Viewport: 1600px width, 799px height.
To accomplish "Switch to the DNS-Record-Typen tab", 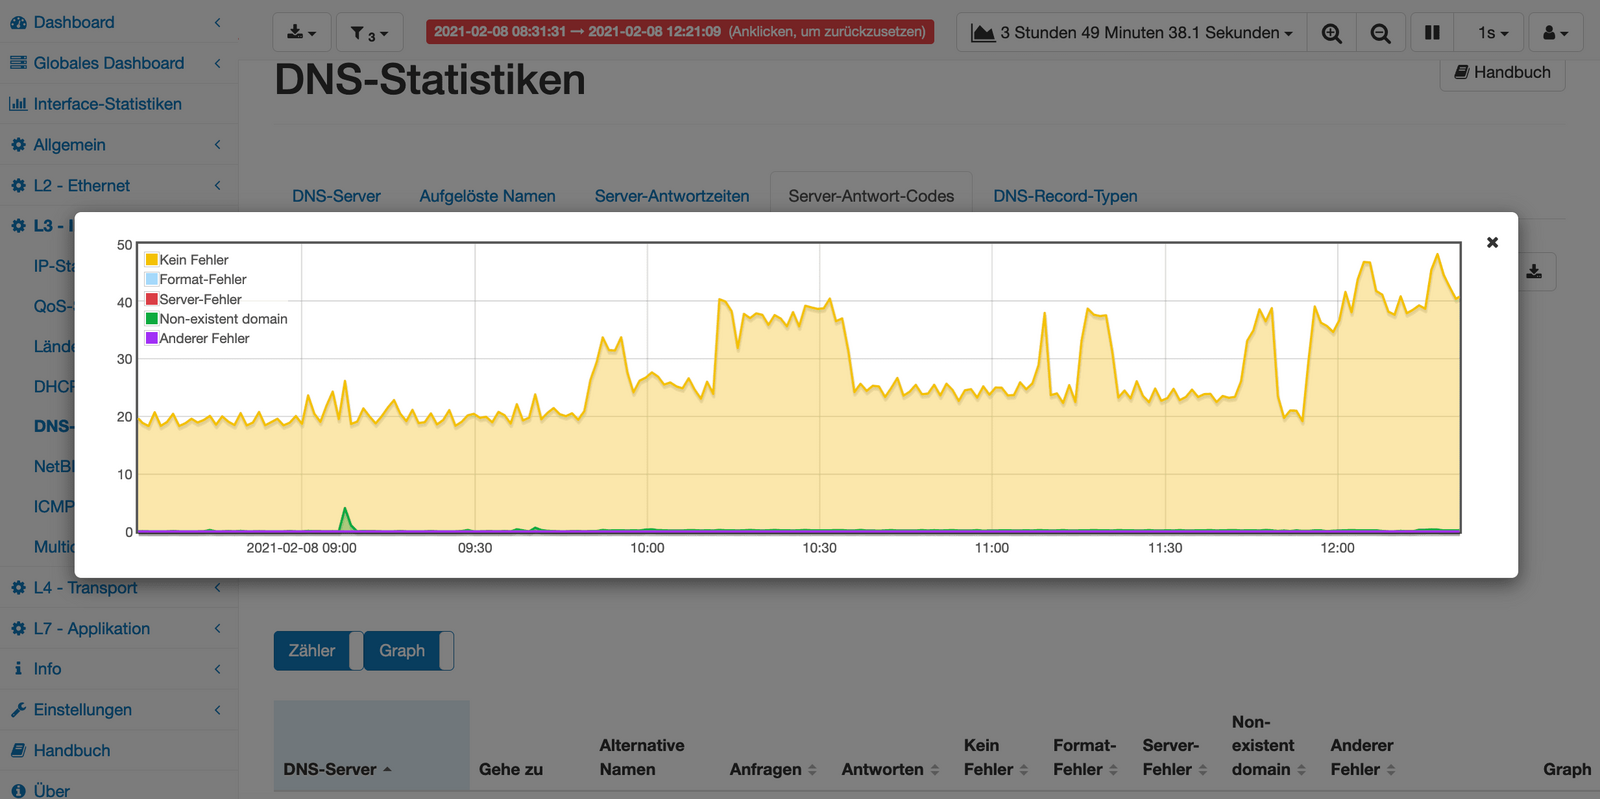I will [1065, 196].
